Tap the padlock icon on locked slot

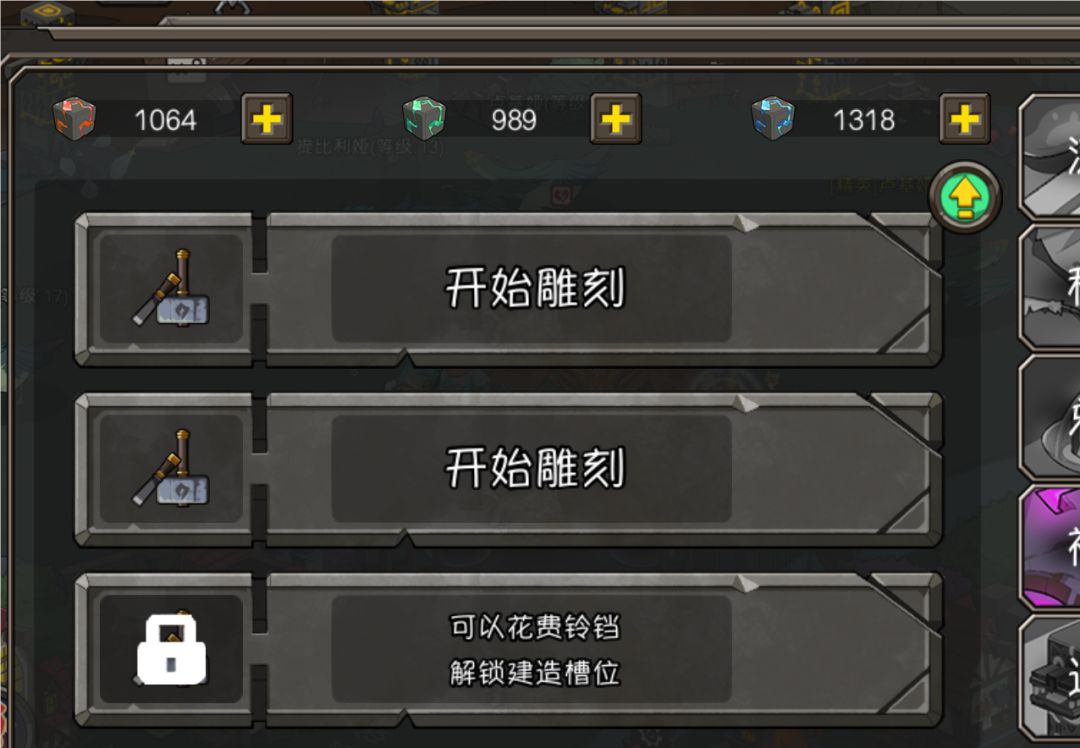(x=172, y=649)
